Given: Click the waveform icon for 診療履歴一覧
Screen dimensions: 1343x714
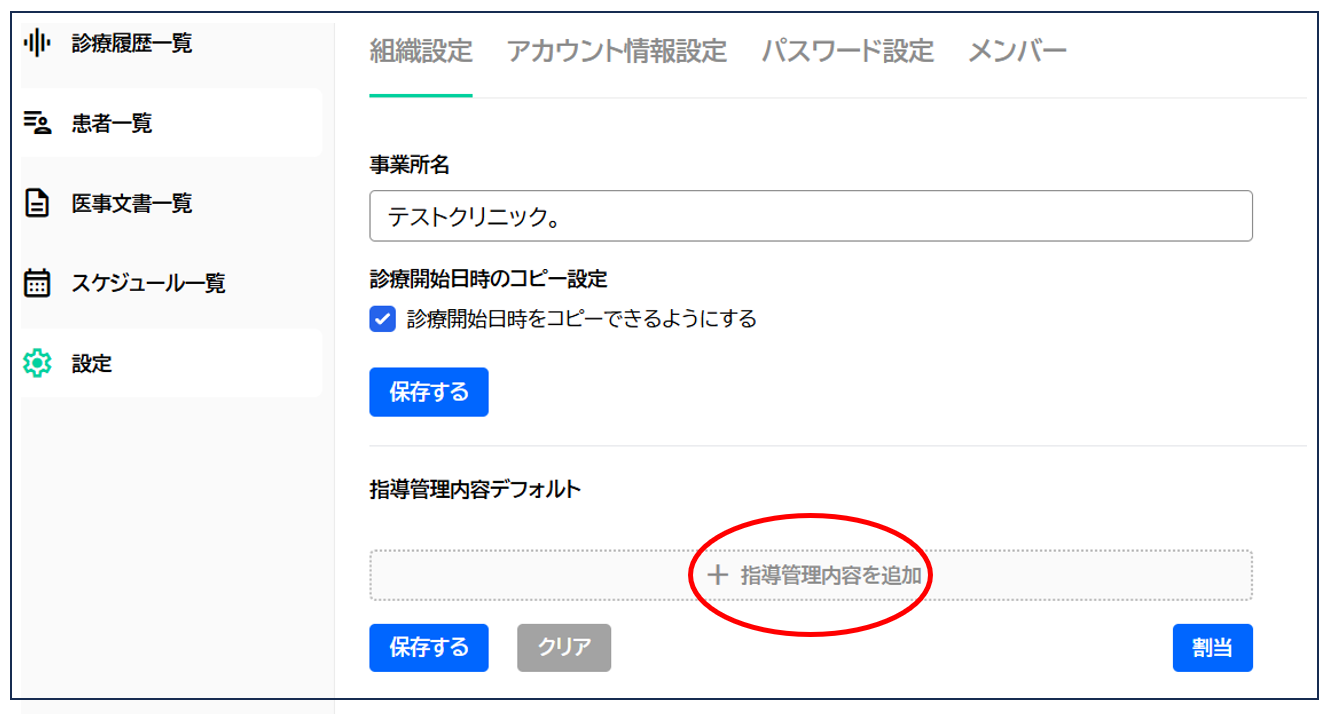Looking at the screenshot, I should pos(36,43).
